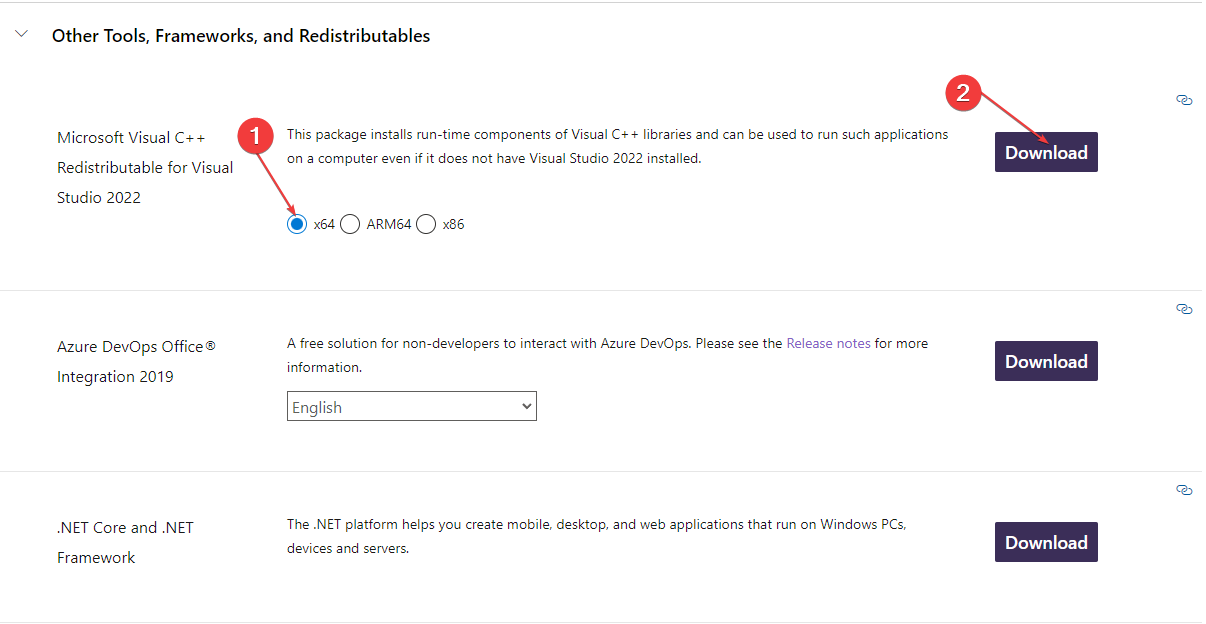Image resolution: width=1206 pixels, height=624 pixels.
Task: Choose the ARM64 radio option
Action: [350, 224]
